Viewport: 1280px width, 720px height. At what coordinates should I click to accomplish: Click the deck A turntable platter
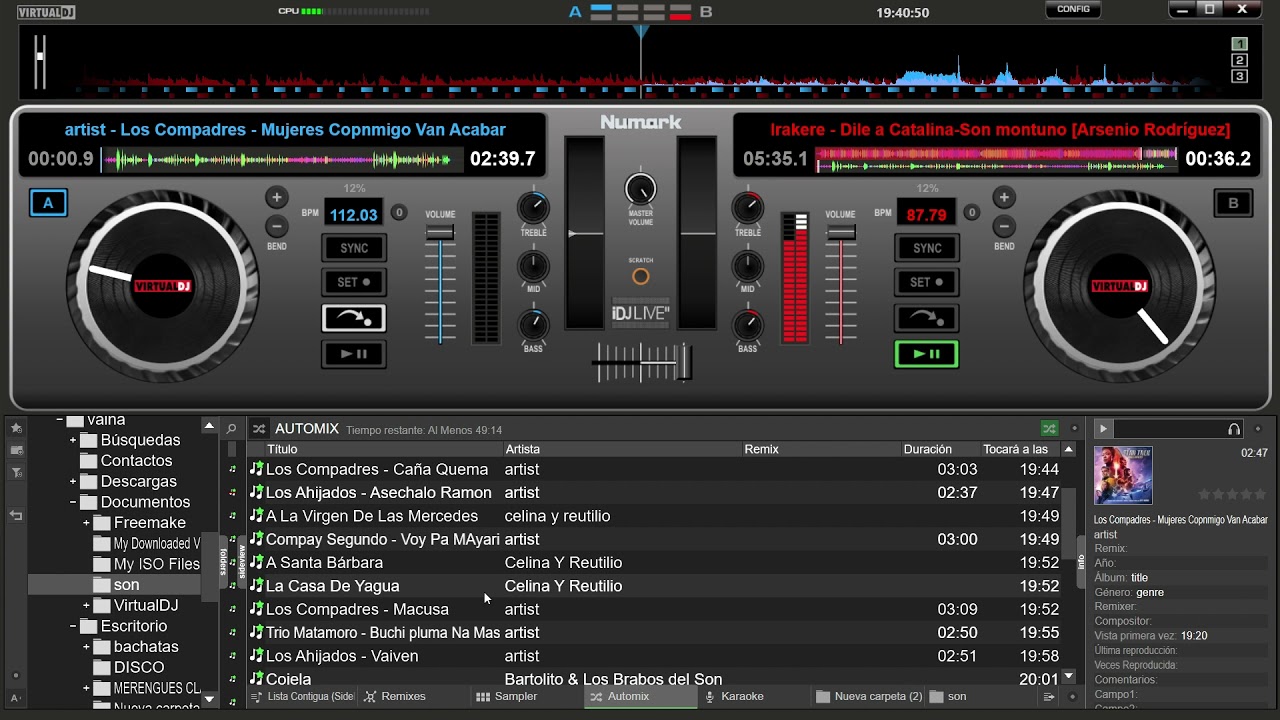click(162, 285)
